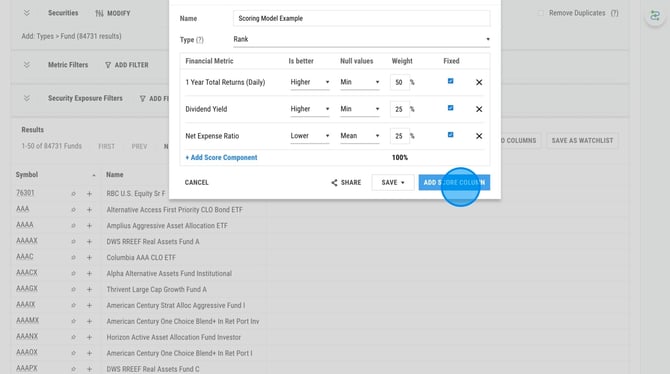Click the Share icon button
The height and width of the screenshot is (374, 670).
[346, 183]
